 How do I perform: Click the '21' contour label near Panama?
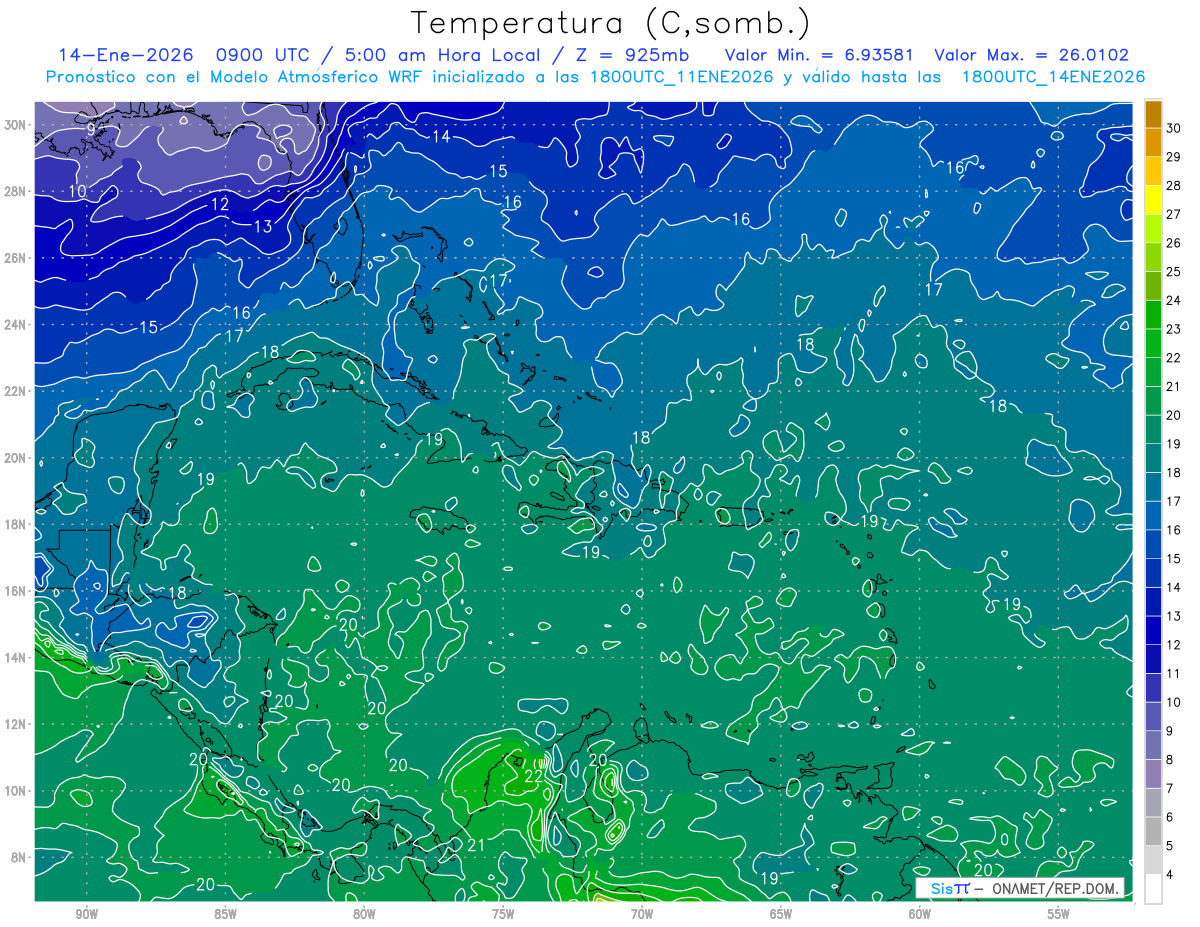476,846
